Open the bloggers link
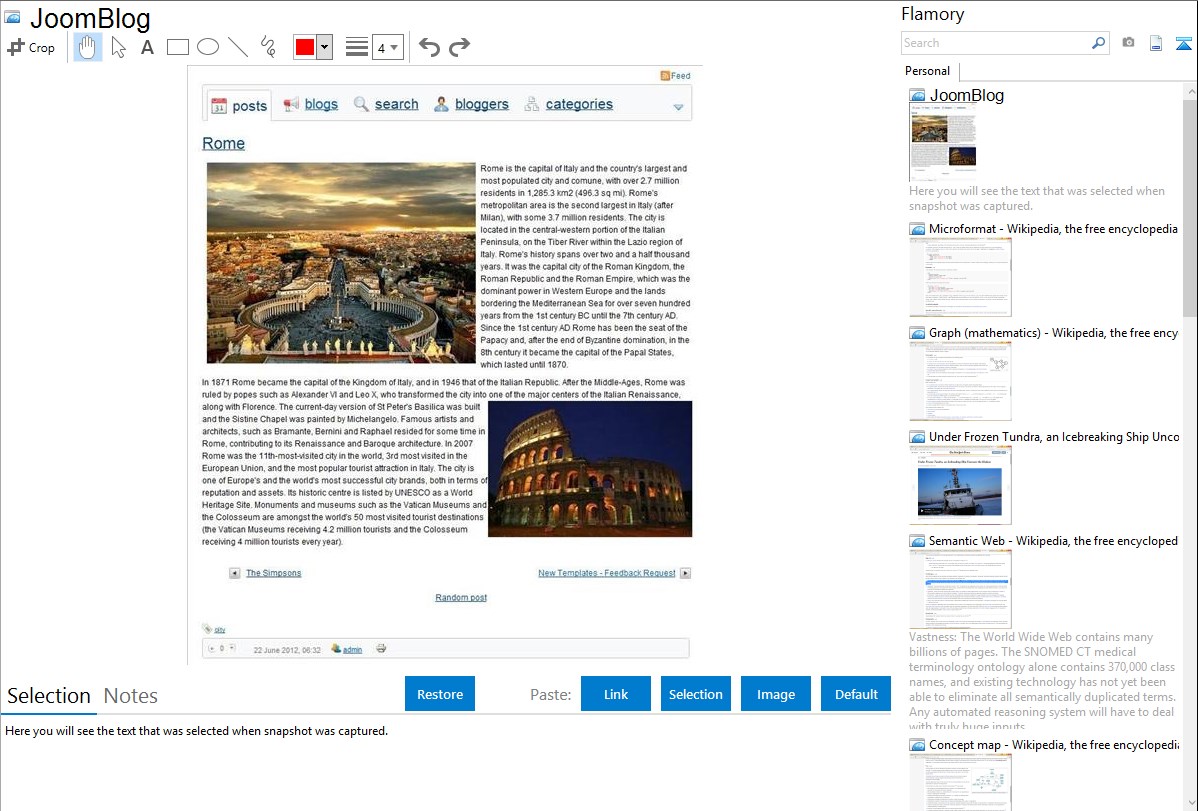This screenshot has height=811, width=1198. tap(481, 104)
